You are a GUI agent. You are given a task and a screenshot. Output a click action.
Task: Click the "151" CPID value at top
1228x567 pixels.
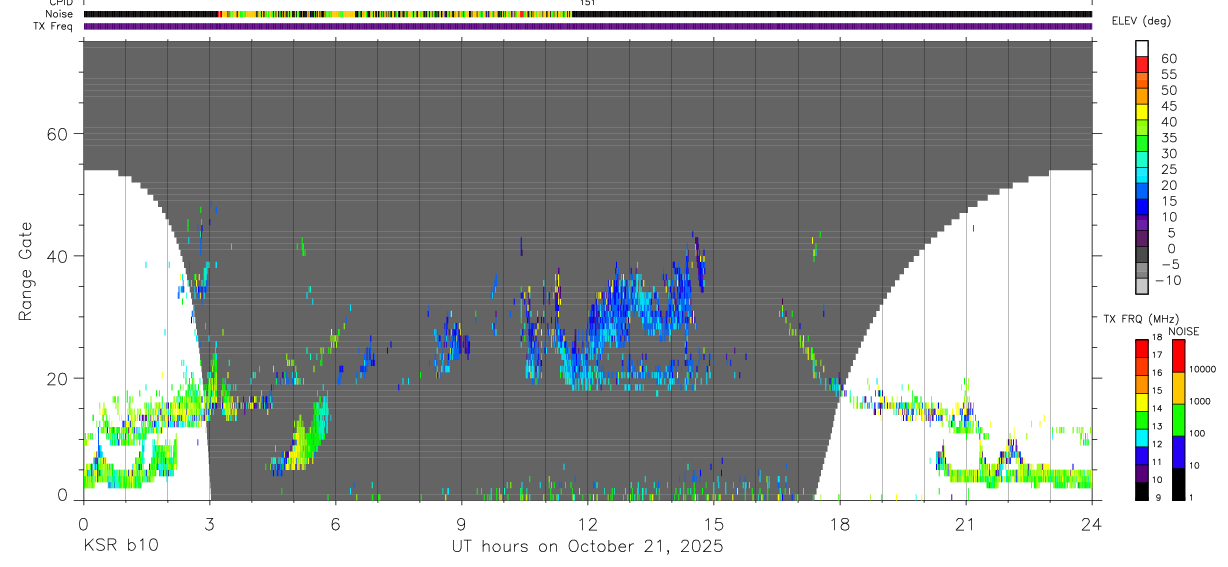(x=587, y=3)
